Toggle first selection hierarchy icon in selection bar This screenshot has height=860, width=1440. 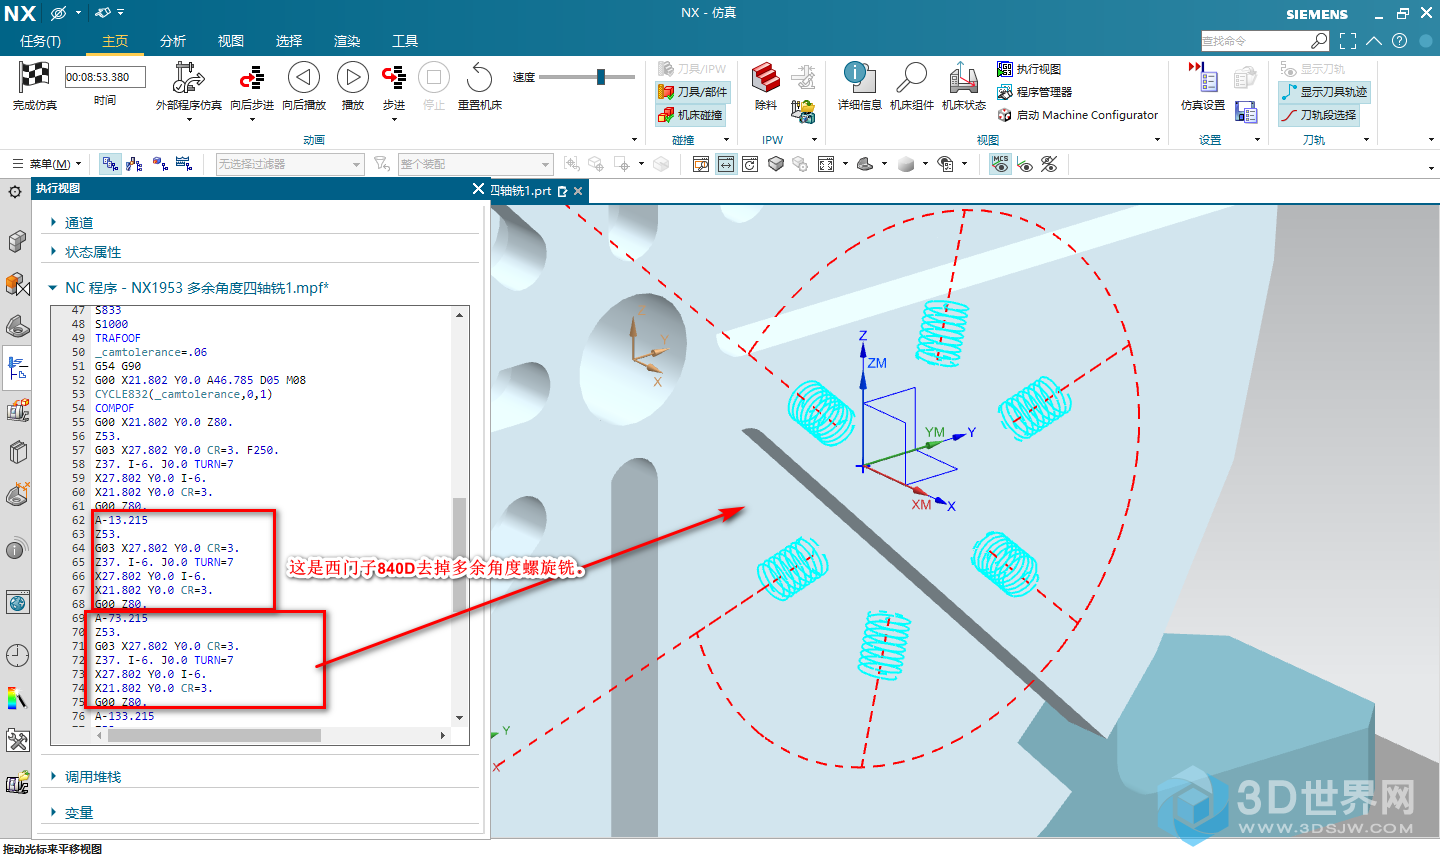click(x=110, y=164)
